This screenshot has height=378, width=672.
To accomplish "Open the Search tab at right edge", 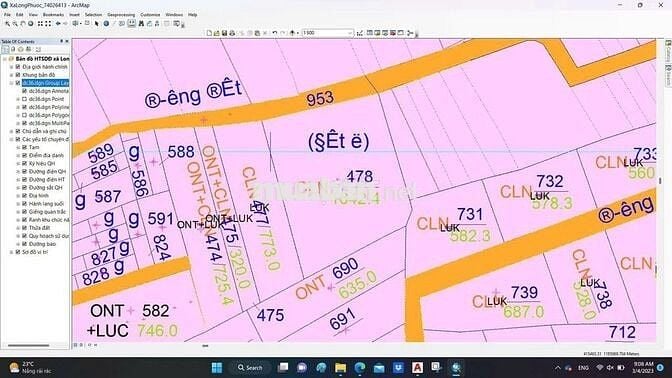I will 668,75.
